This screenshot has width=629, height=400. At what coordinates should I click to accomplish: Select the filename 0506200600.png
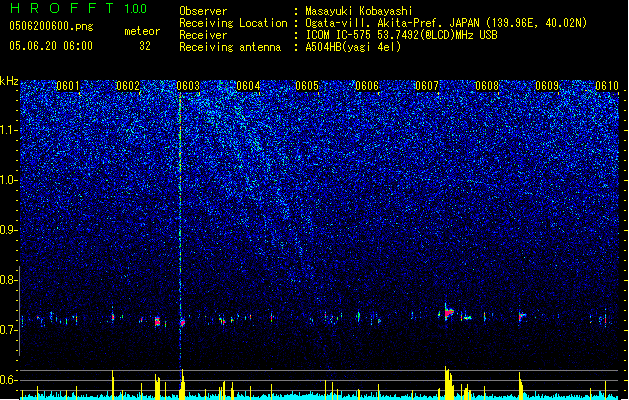tap(51, 26)
